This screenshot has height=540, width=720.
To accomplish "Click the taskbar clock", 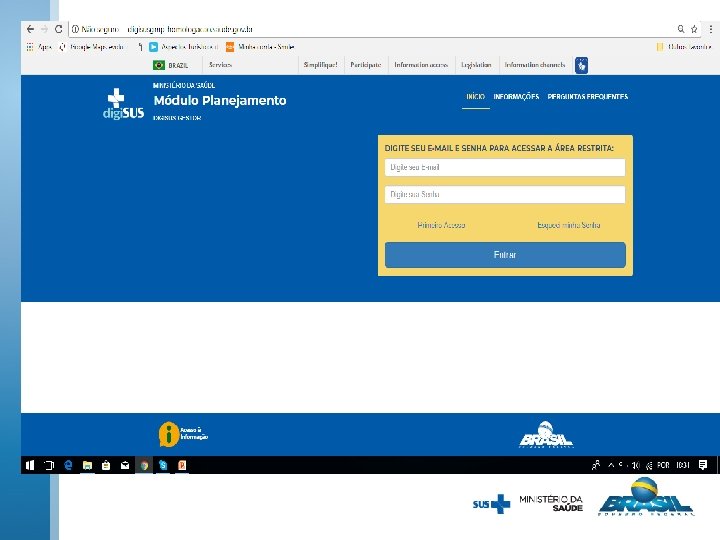I will pos(683,465).
